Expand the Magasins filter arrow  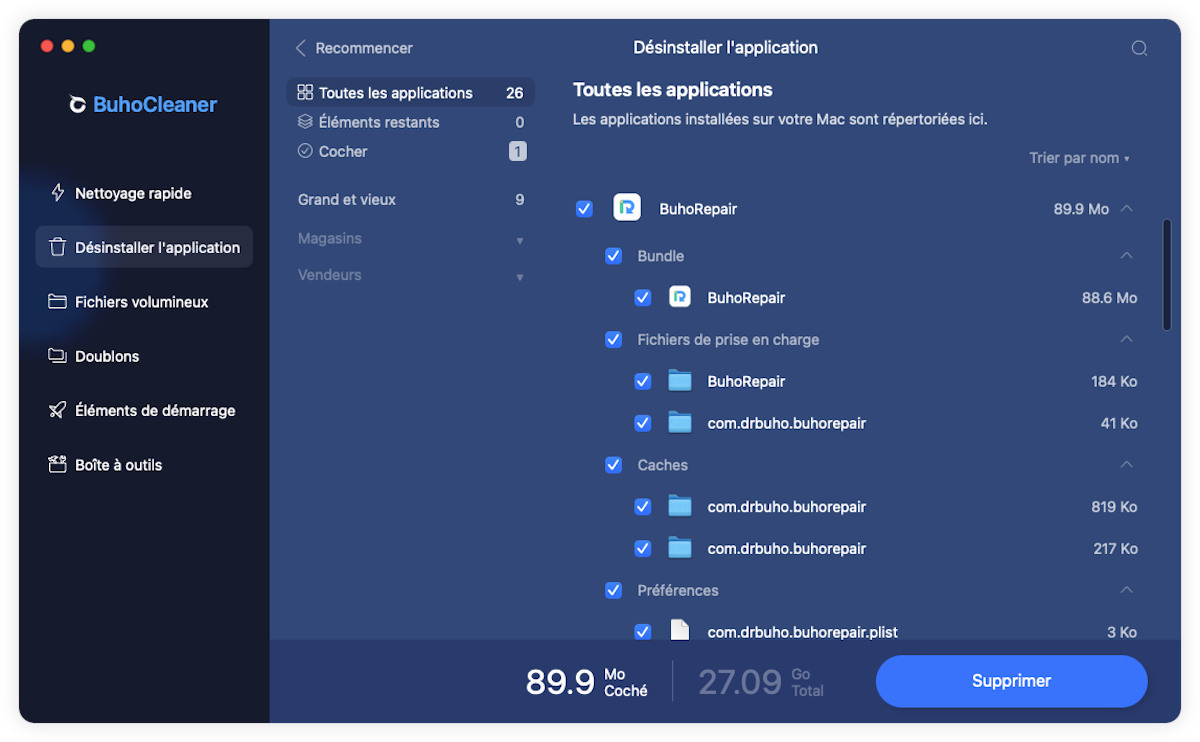[x=520, y=240]
